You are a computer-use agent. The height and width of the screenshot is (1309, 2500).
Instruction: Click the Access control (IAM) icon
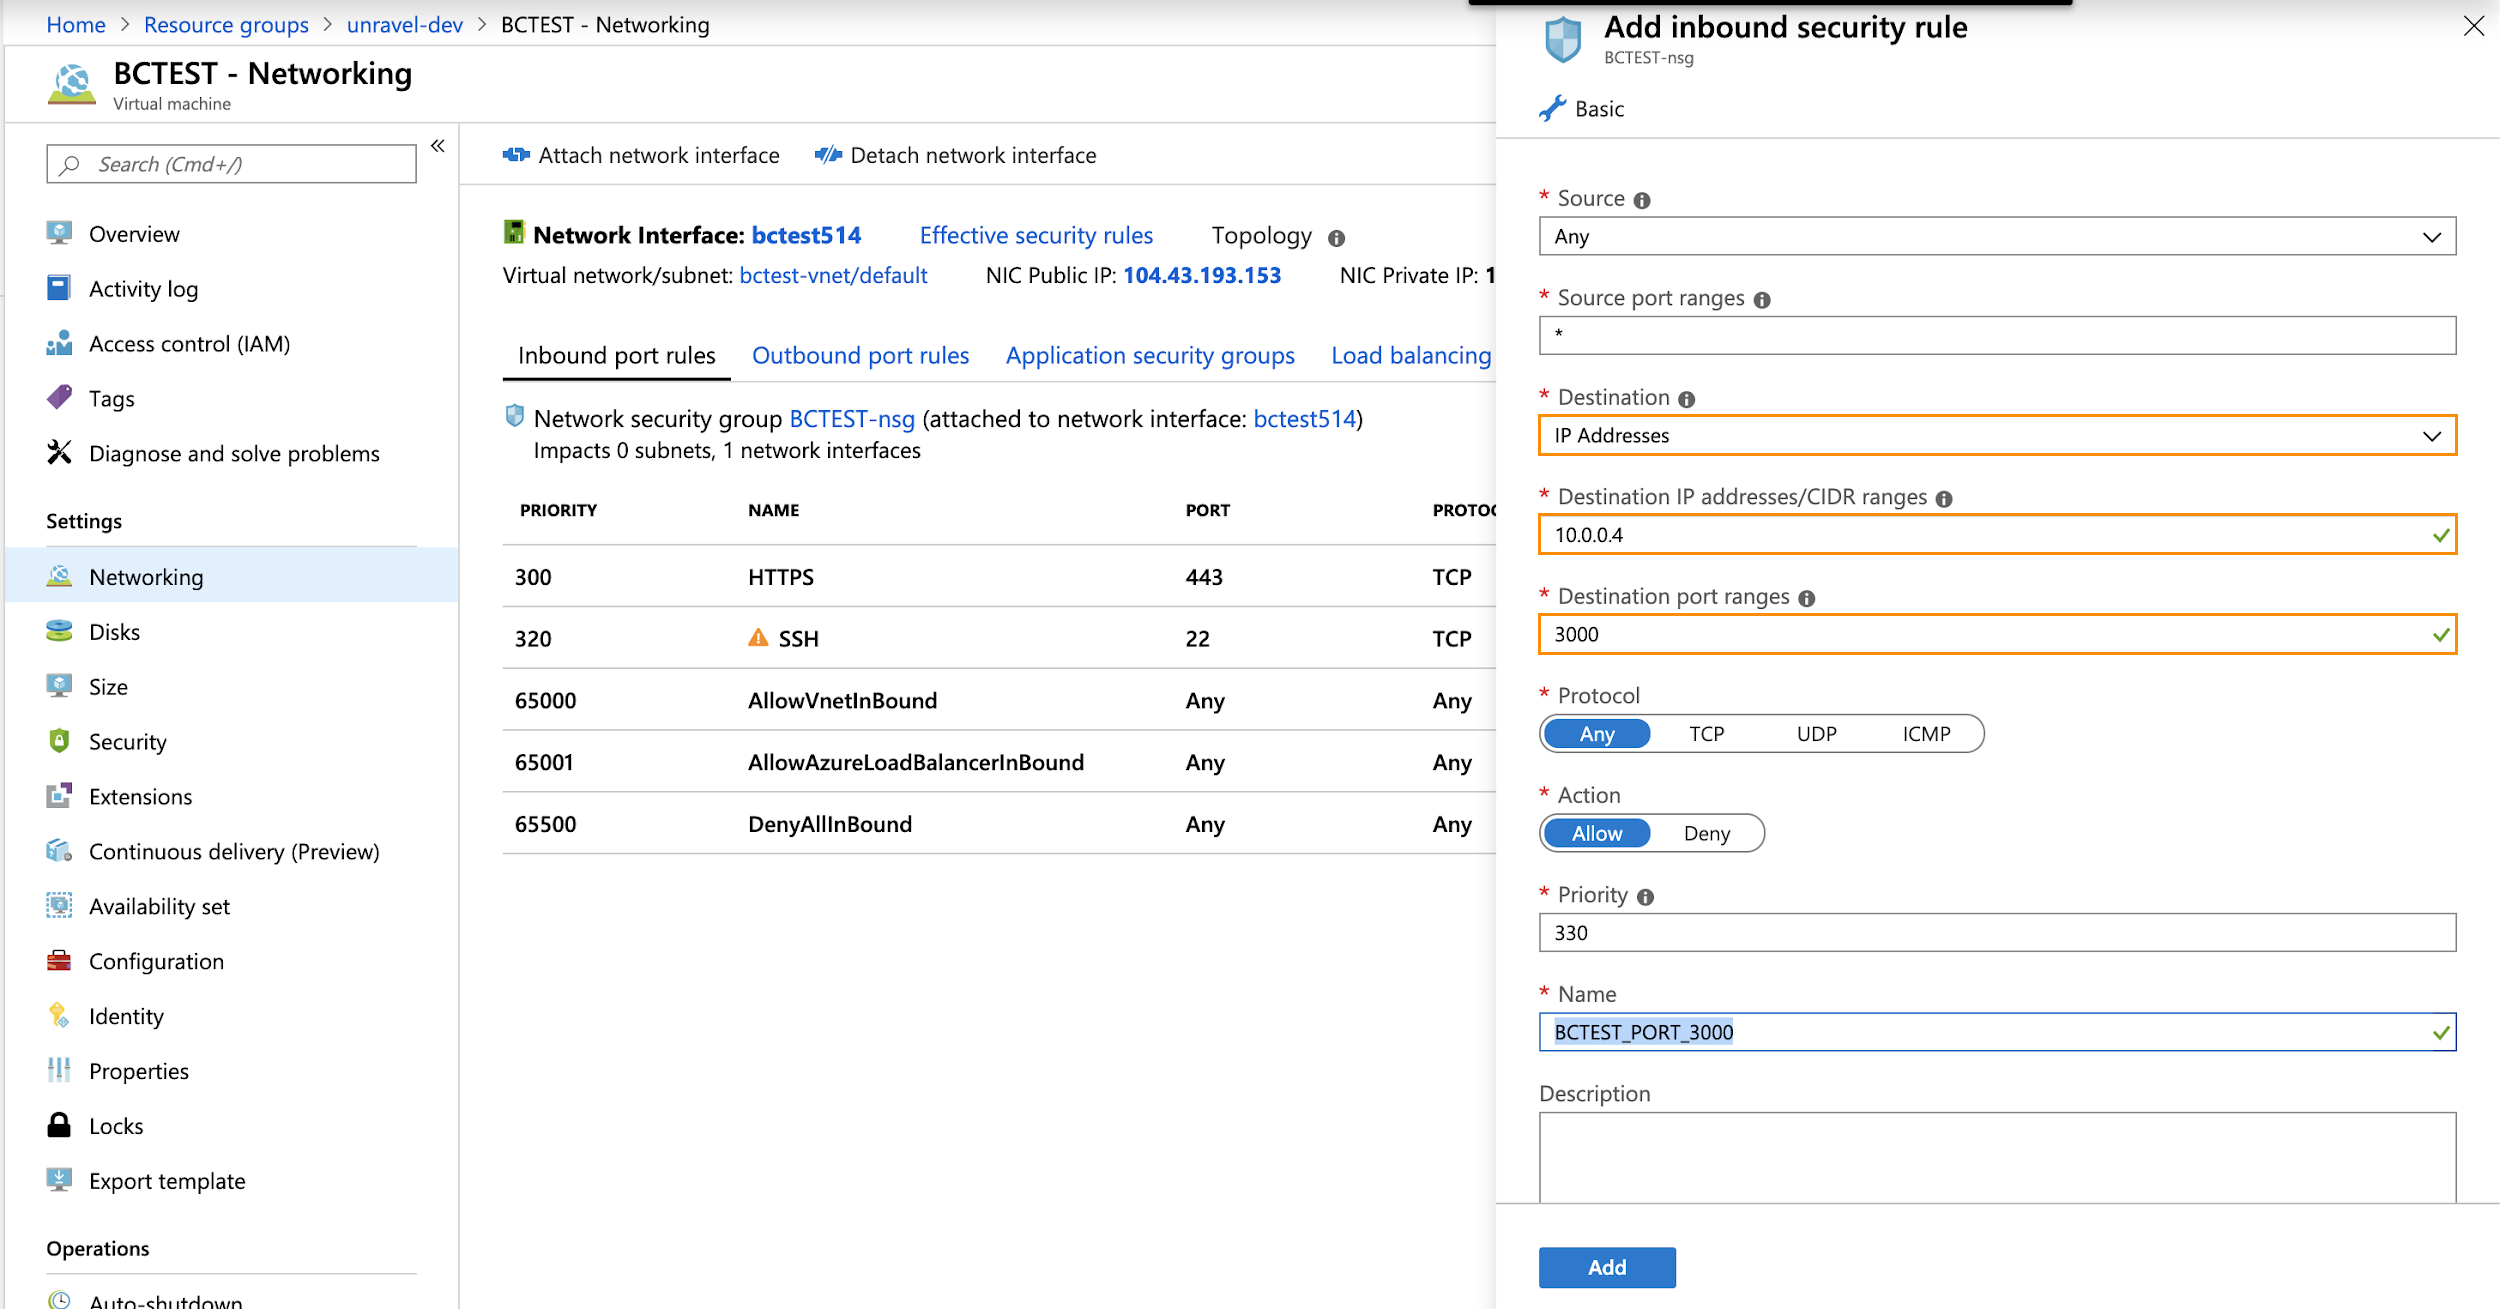click(59, 343)
